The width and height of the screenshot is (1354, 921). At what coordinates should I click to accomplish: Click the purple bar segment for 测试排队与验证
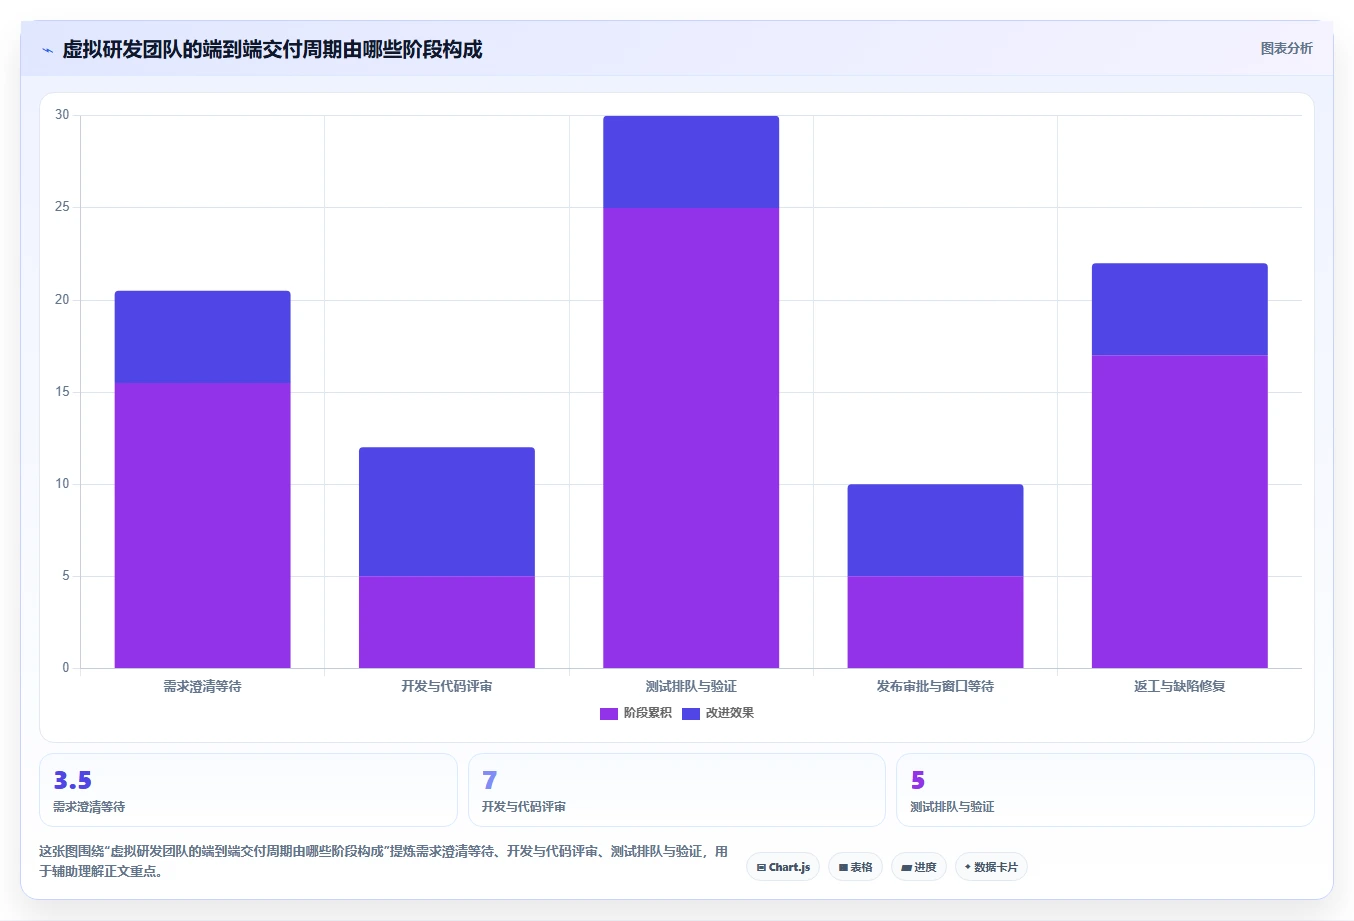point(691,438)
